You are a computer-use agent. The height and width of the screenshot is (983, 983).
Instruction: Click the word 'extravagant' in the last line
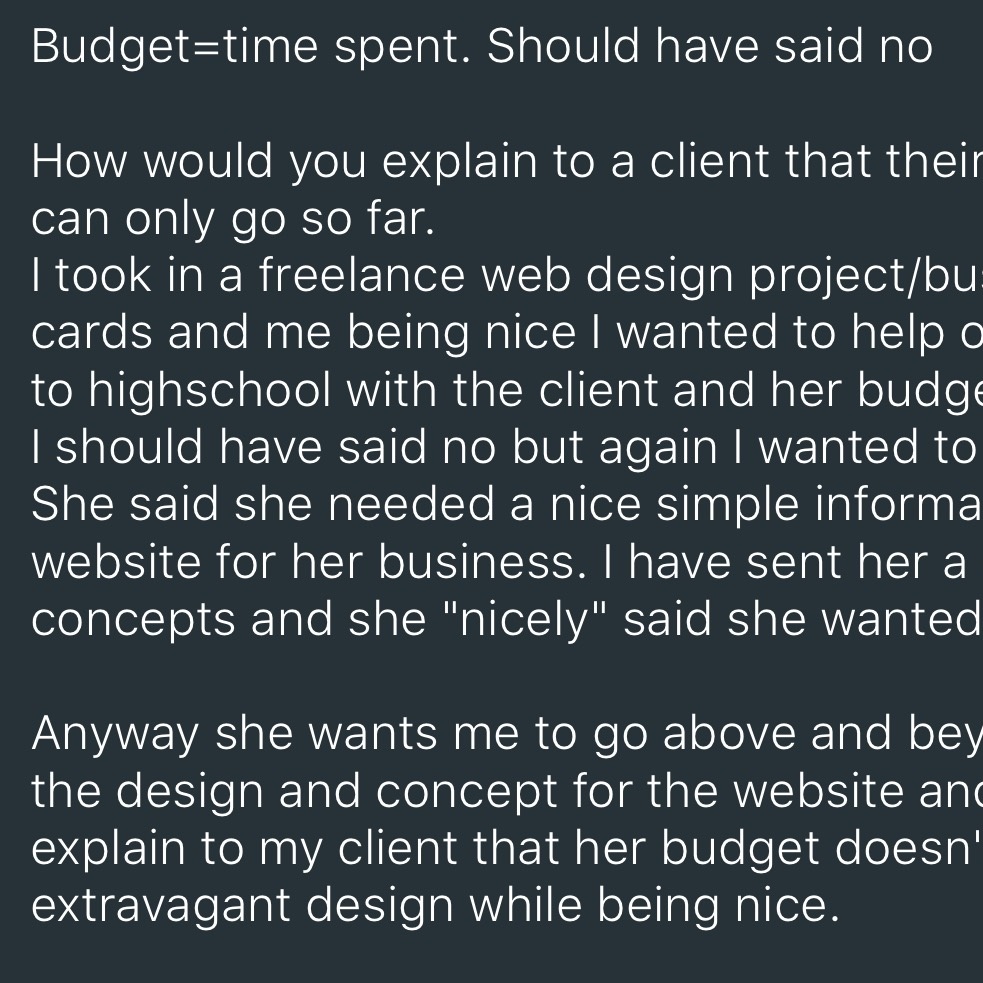pos(160,906)
